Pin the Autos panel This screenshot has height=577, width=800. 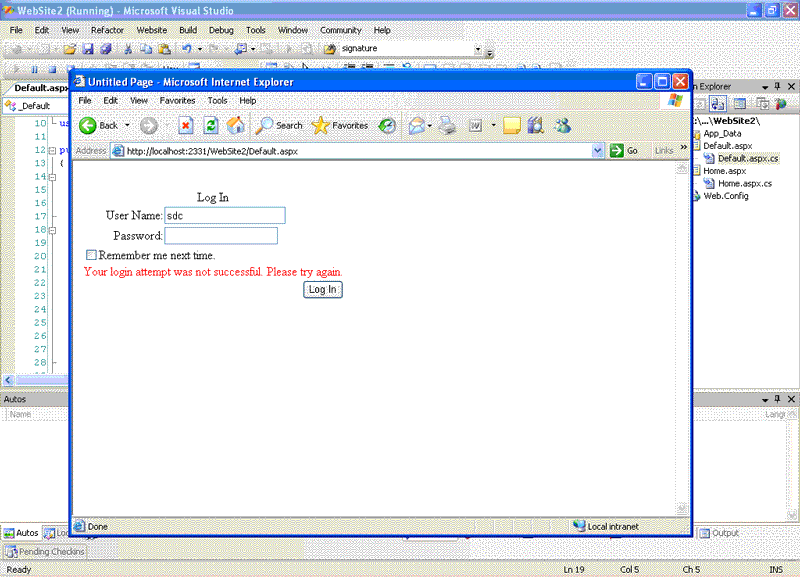coord(777,398)
